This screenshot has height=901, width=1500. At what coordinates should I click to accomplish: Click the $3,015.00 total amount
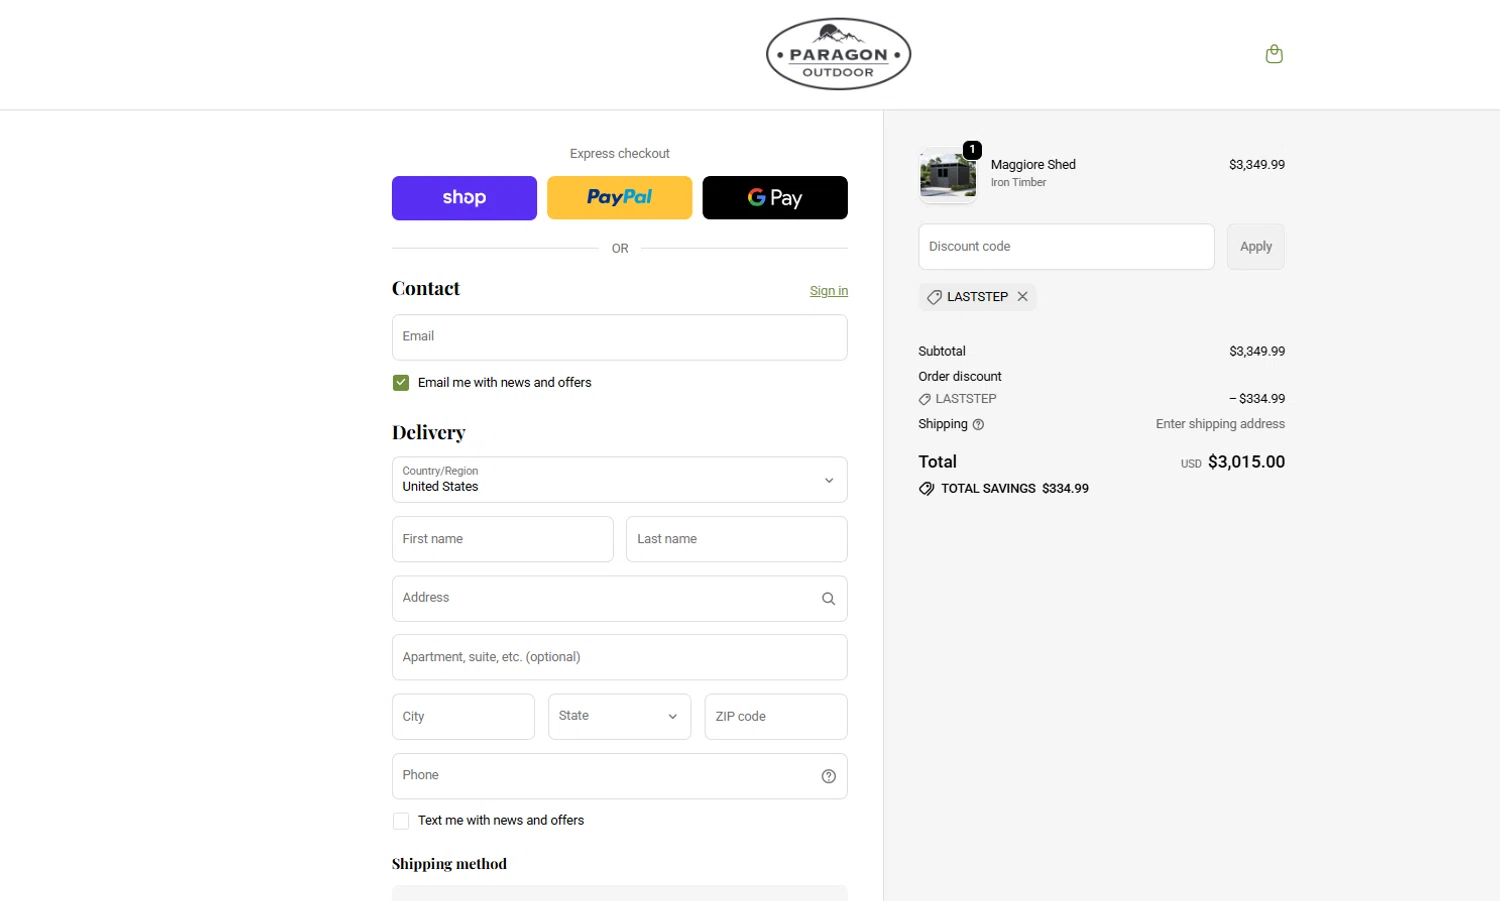1246,462
